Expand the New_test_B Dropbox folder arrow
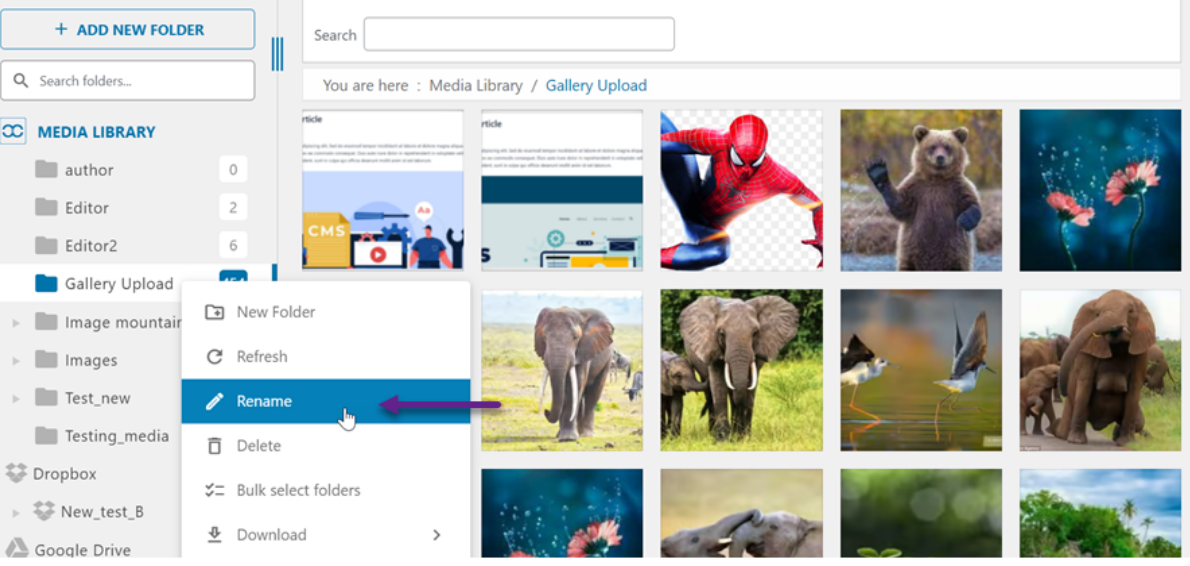Viewport: 1190px width, 566px height. (16, 514)
